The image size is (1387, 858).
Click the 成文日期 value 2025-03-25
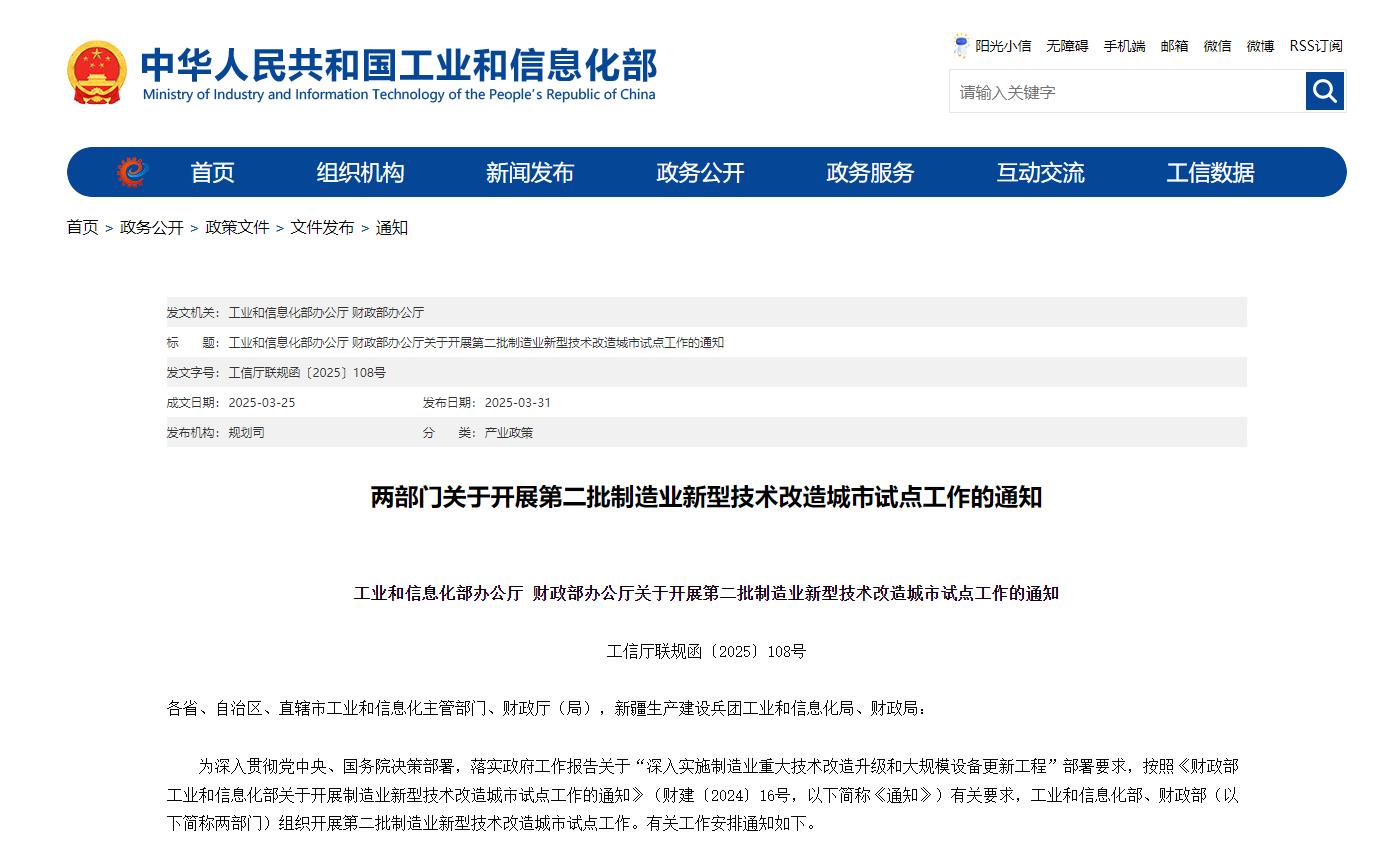pyautogui.click(x=262, y=403)
